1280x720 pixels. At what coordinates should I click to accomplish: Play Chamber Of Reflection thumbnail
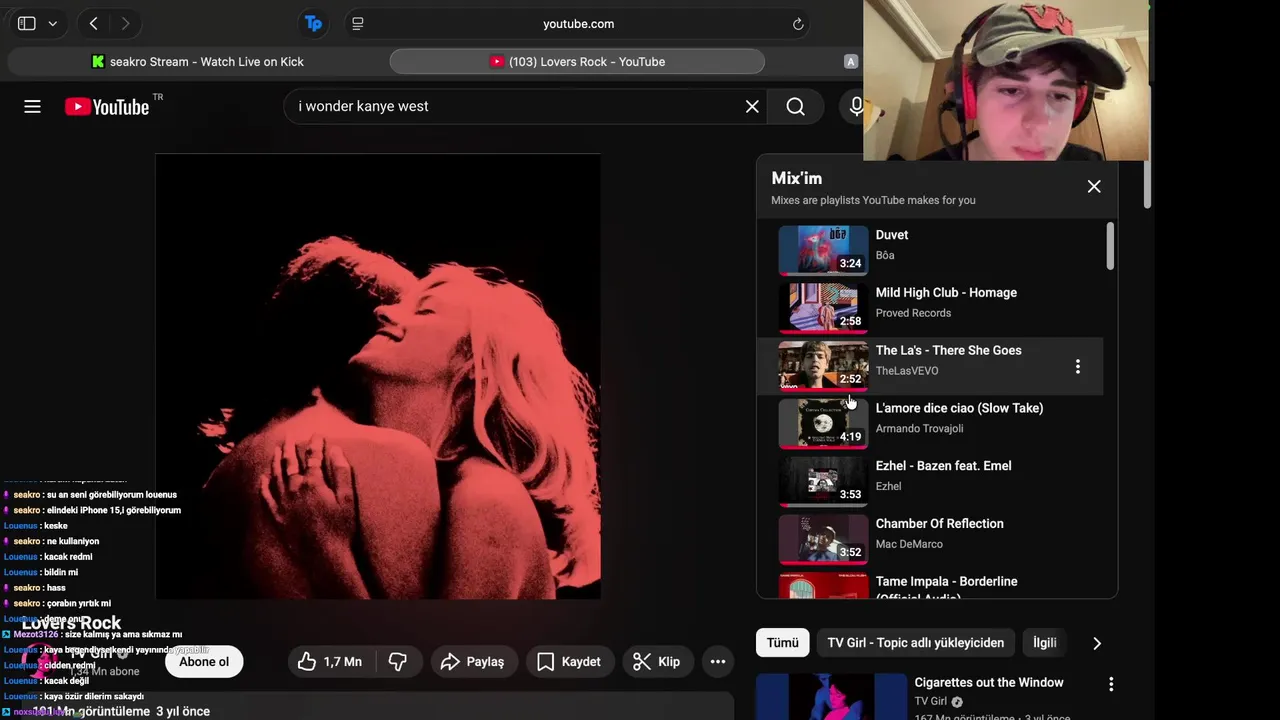(x=823, y=538)
